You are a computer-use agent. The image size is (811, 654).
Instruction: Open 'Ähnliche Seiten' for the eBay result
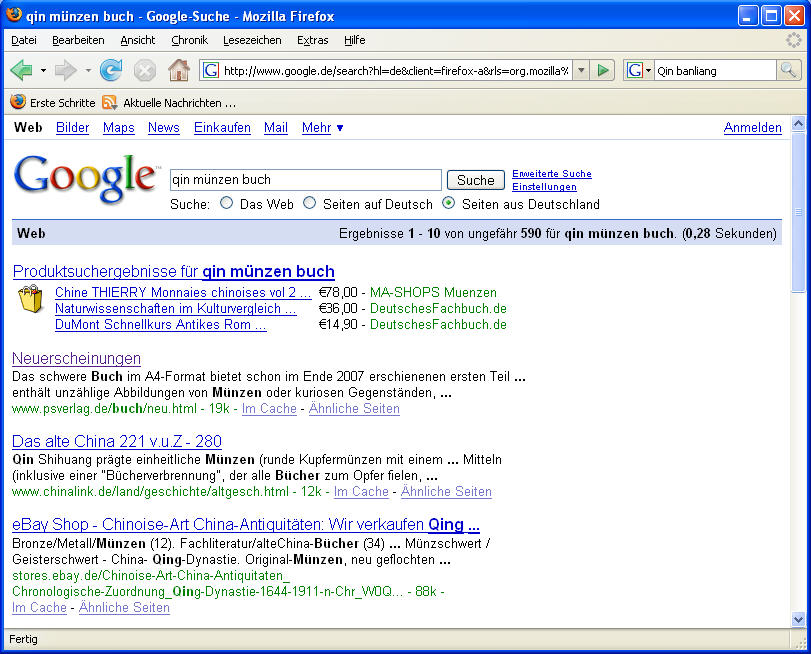124,607
